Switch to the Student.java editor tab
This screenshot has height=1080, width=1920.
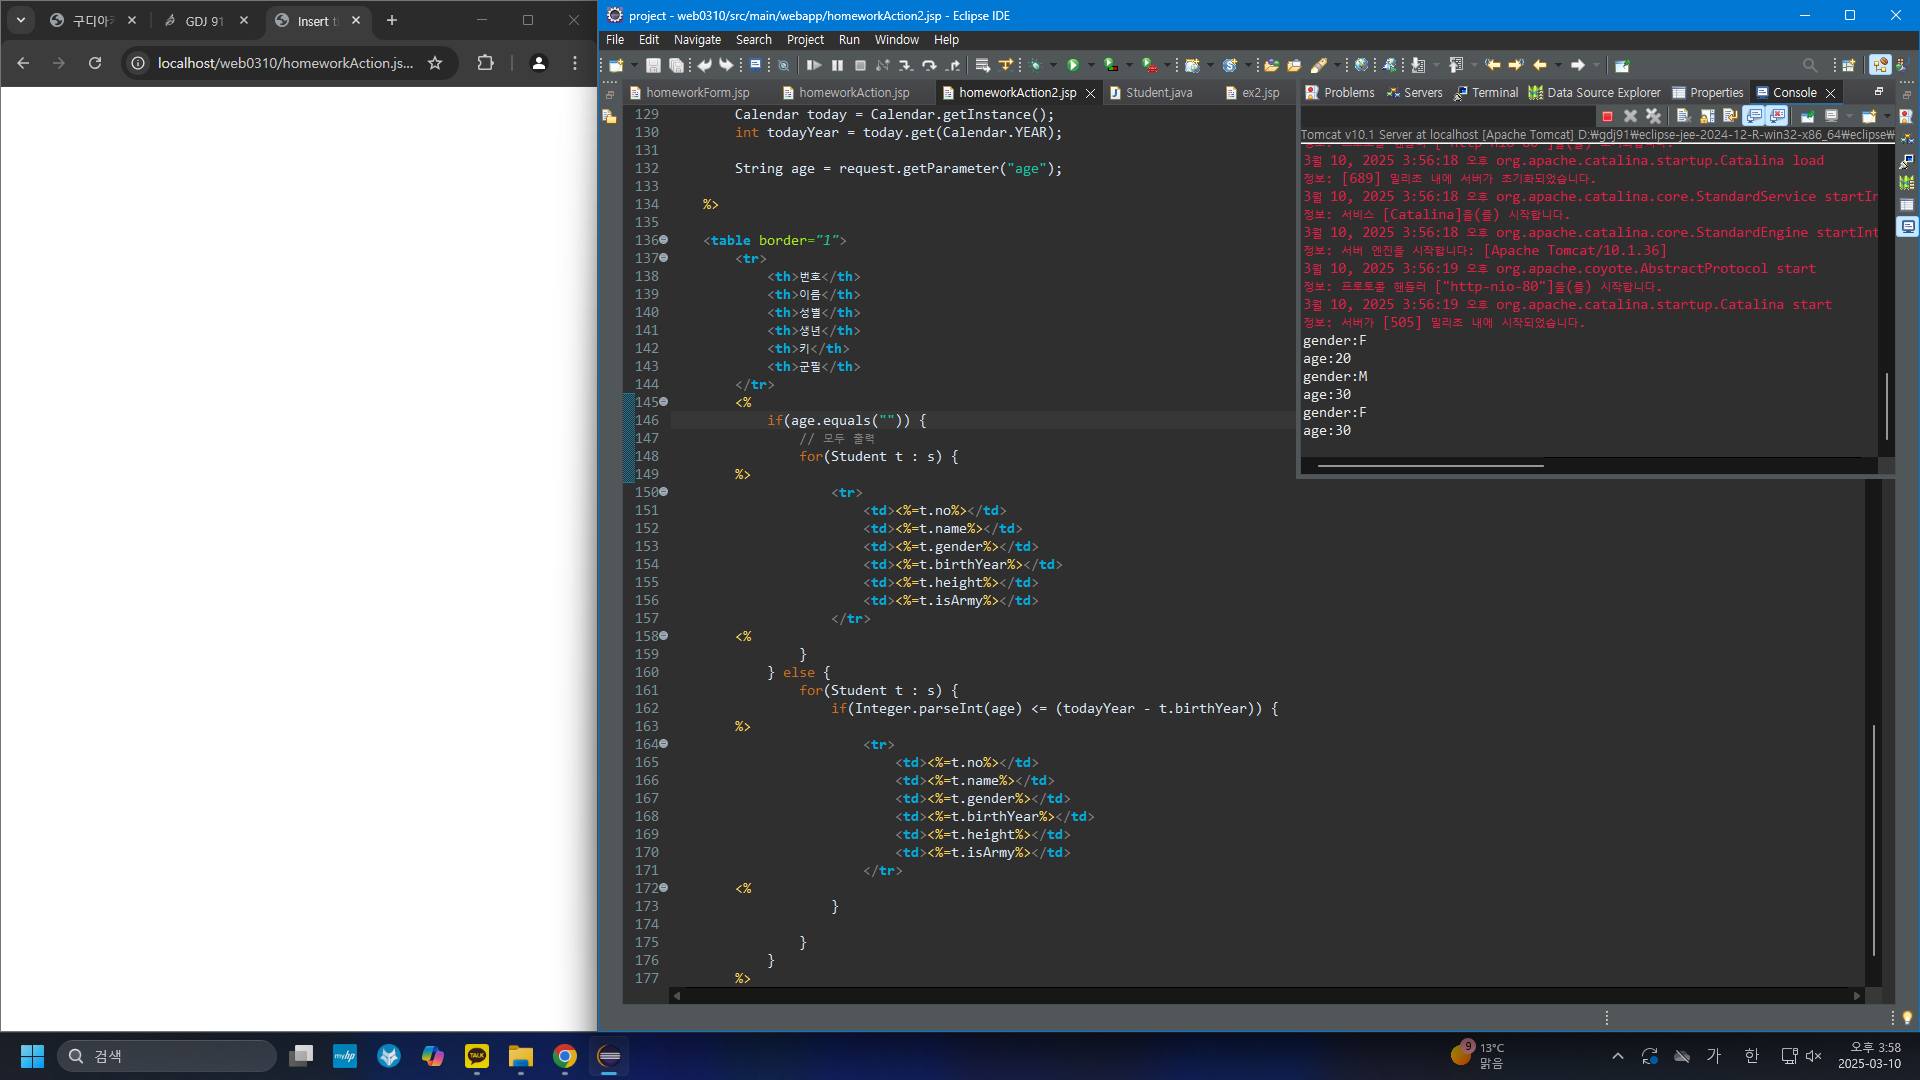[x=1158, y=93]
